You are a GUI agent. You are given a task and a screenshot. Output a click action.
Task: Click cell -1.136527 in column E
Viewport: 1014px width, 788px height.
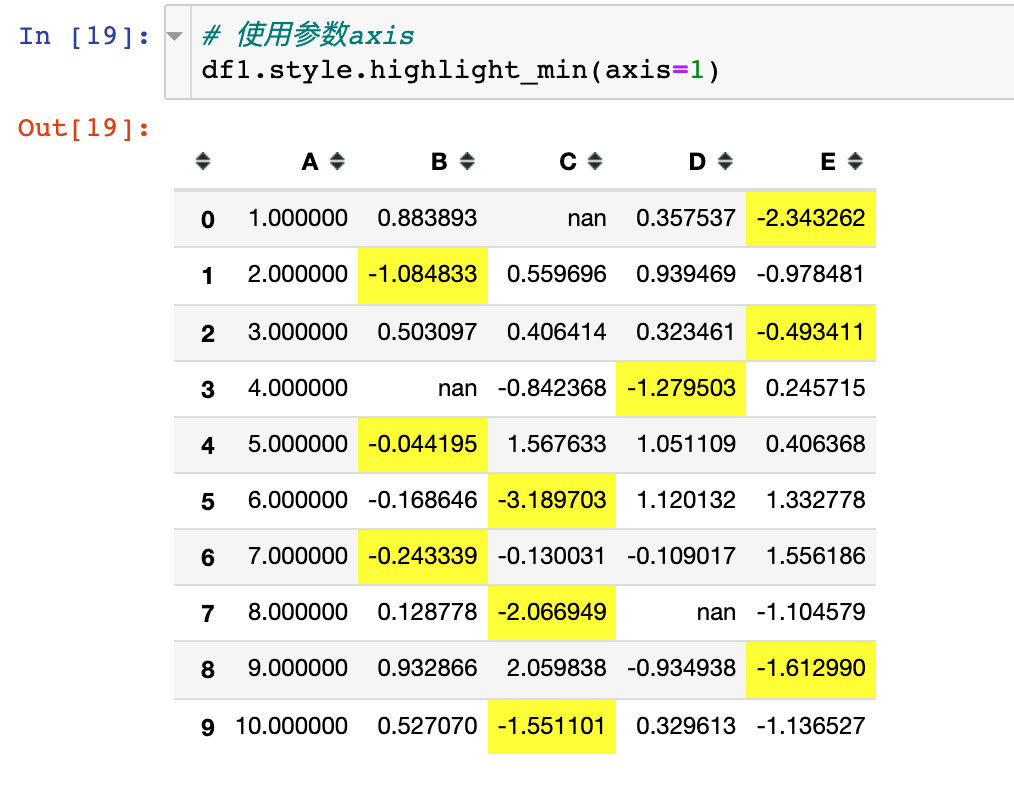point(811,726)
